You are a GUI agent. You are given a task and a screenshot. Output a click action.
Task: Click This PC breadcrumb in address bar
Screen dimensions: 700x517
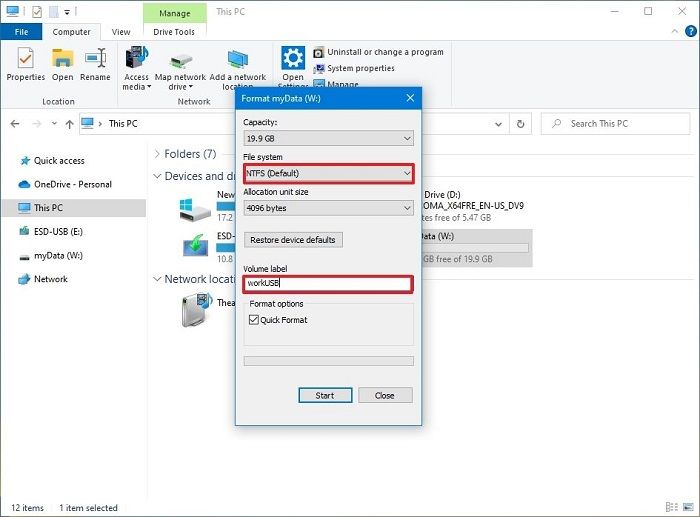[123, 124]
